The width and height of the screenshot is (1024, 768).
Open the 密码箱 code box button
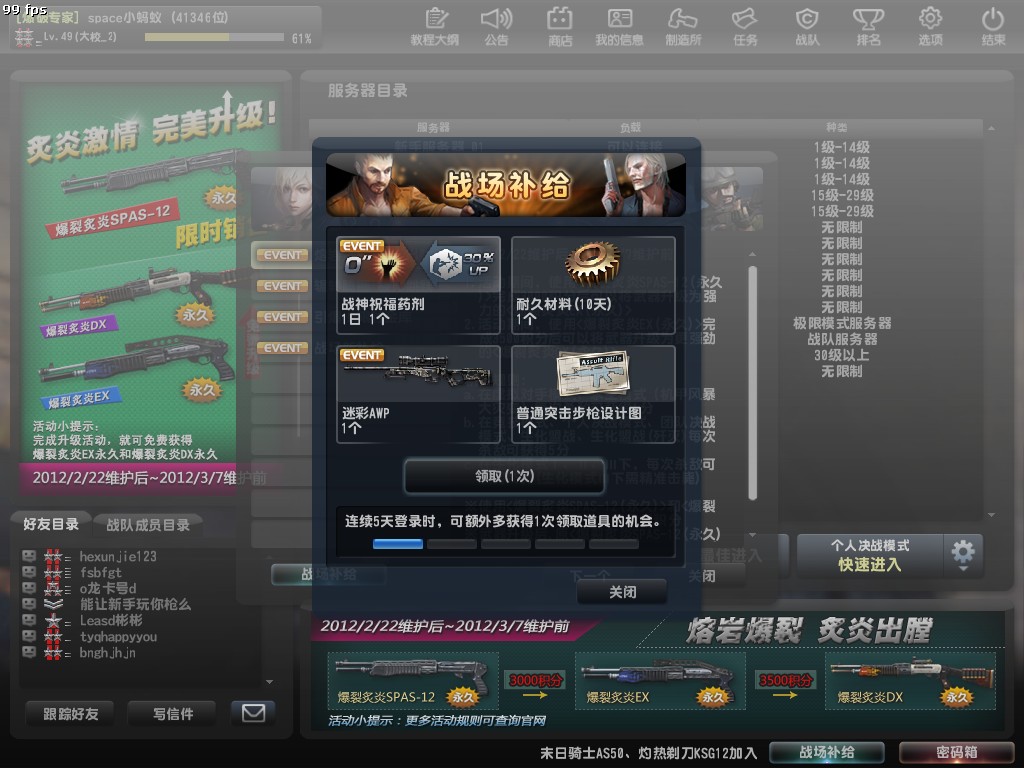point(957,752)
